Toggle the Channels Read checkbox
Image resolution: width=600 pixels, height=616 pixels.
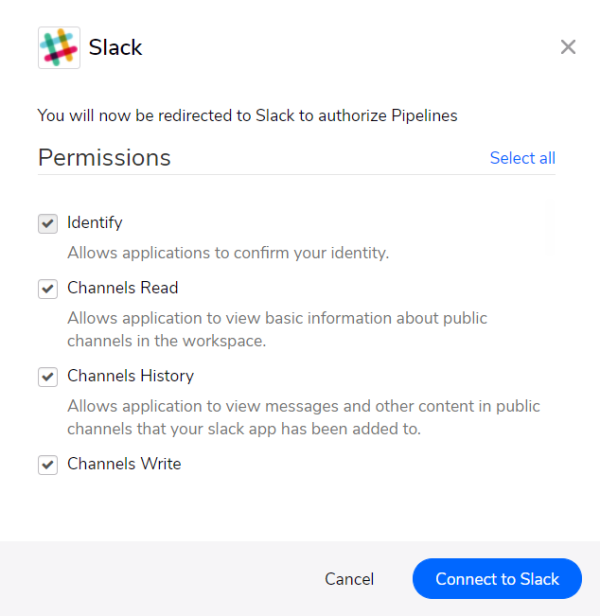[x=48, y=289]
